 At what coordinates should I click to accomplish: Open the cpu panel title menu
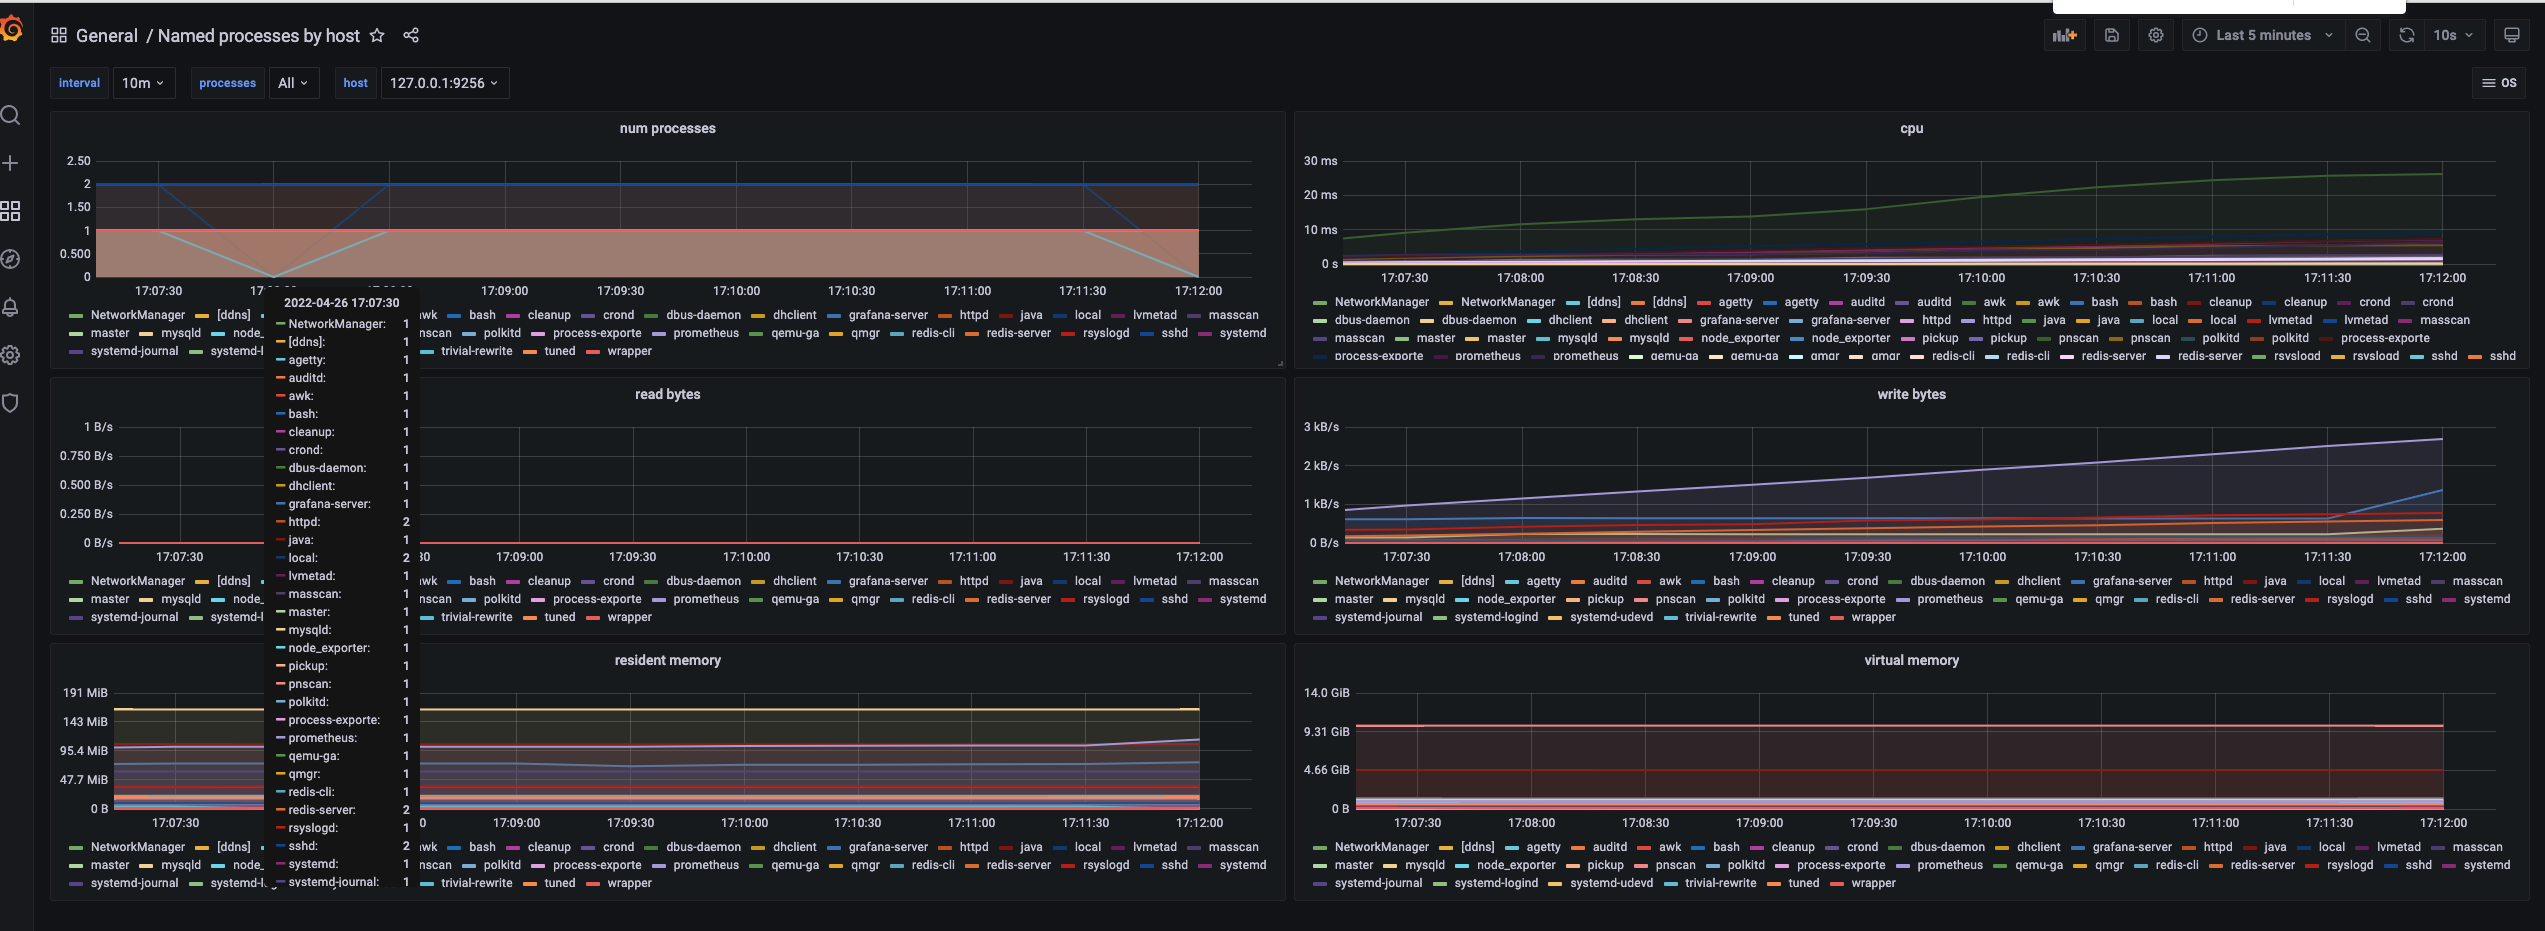tap(1911, 128)
